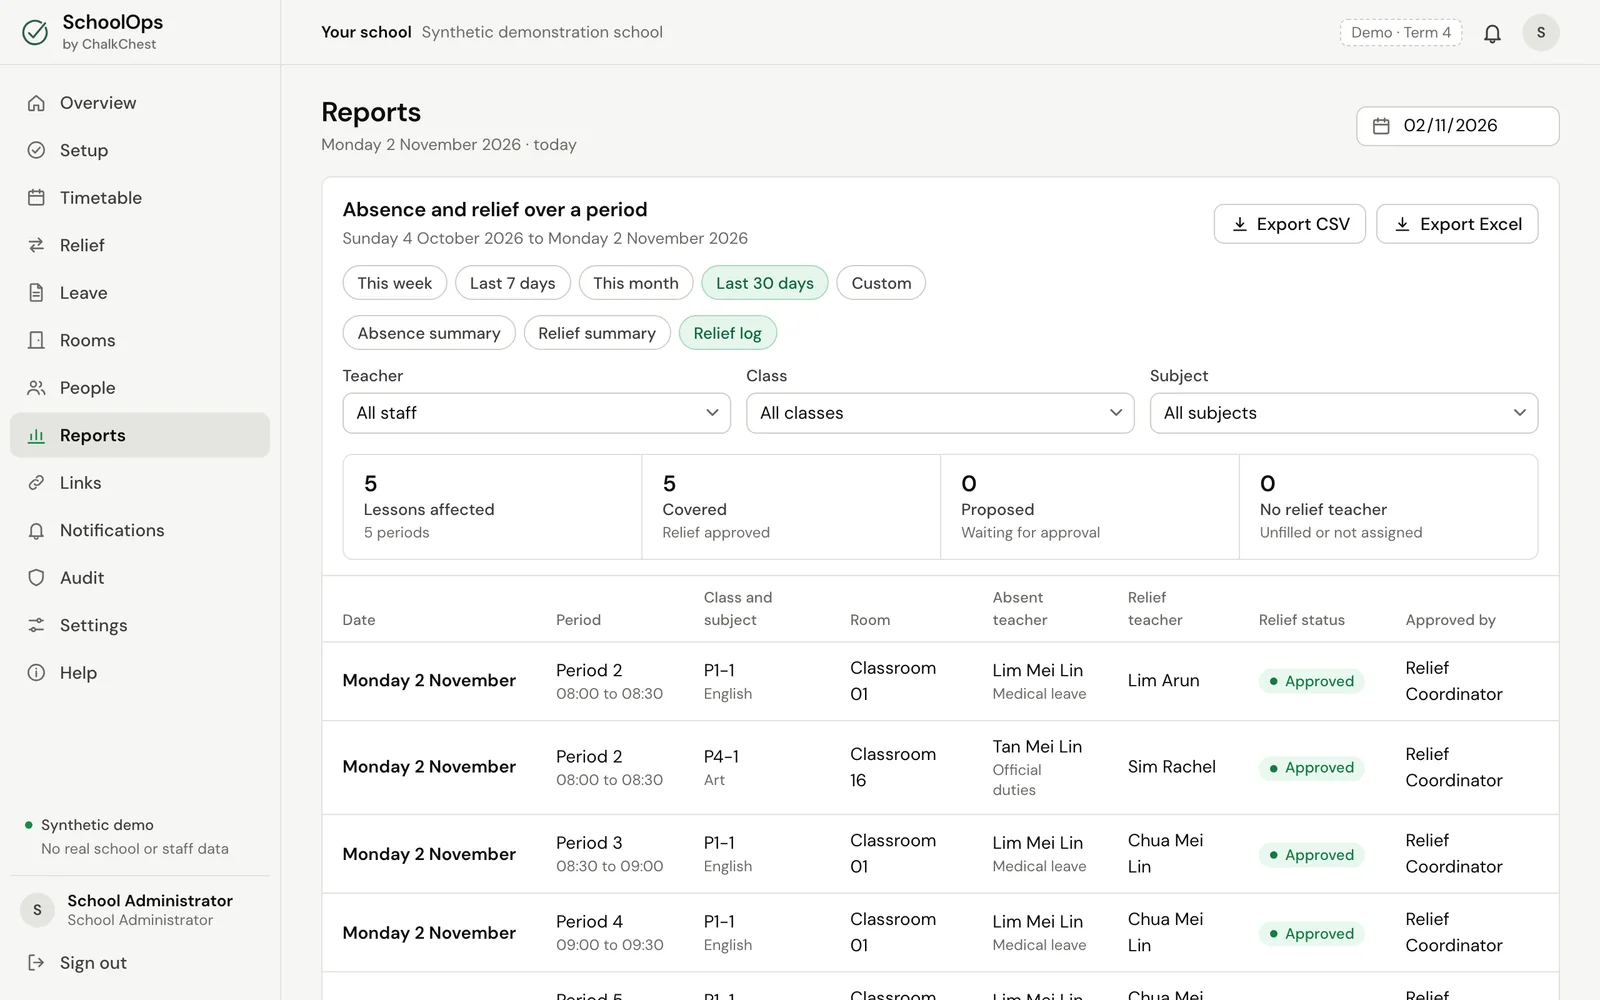Click the download icon on Export CSV
This screenshot has height=1000, width=1600.
click(1239, 224)
